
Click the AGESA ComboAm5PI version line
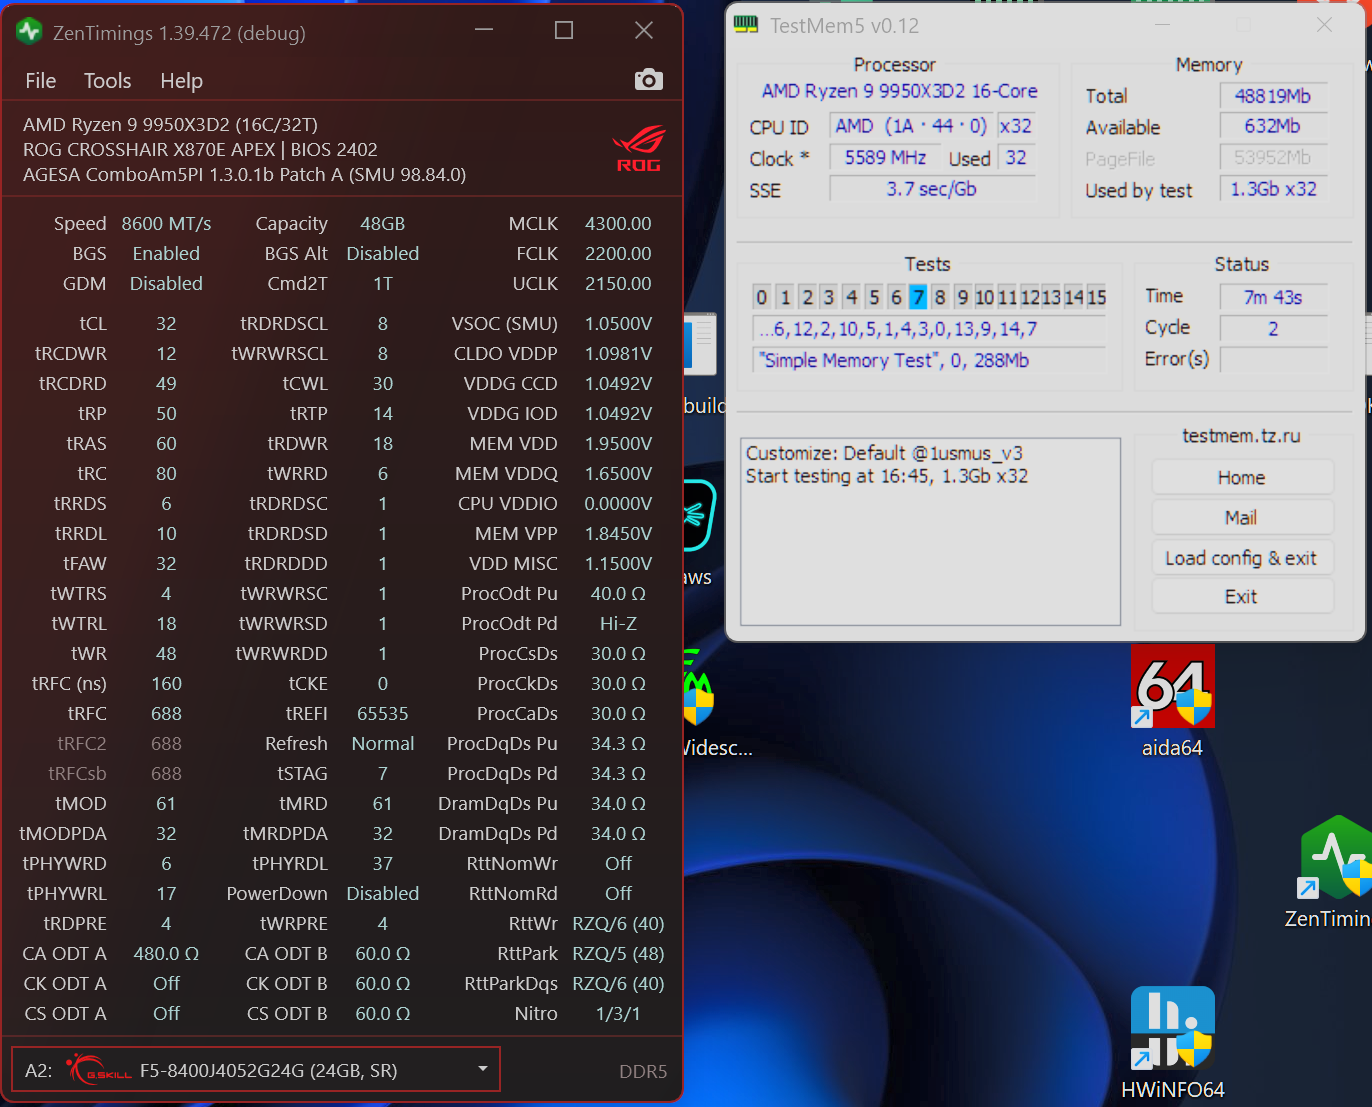pos(244,175)
